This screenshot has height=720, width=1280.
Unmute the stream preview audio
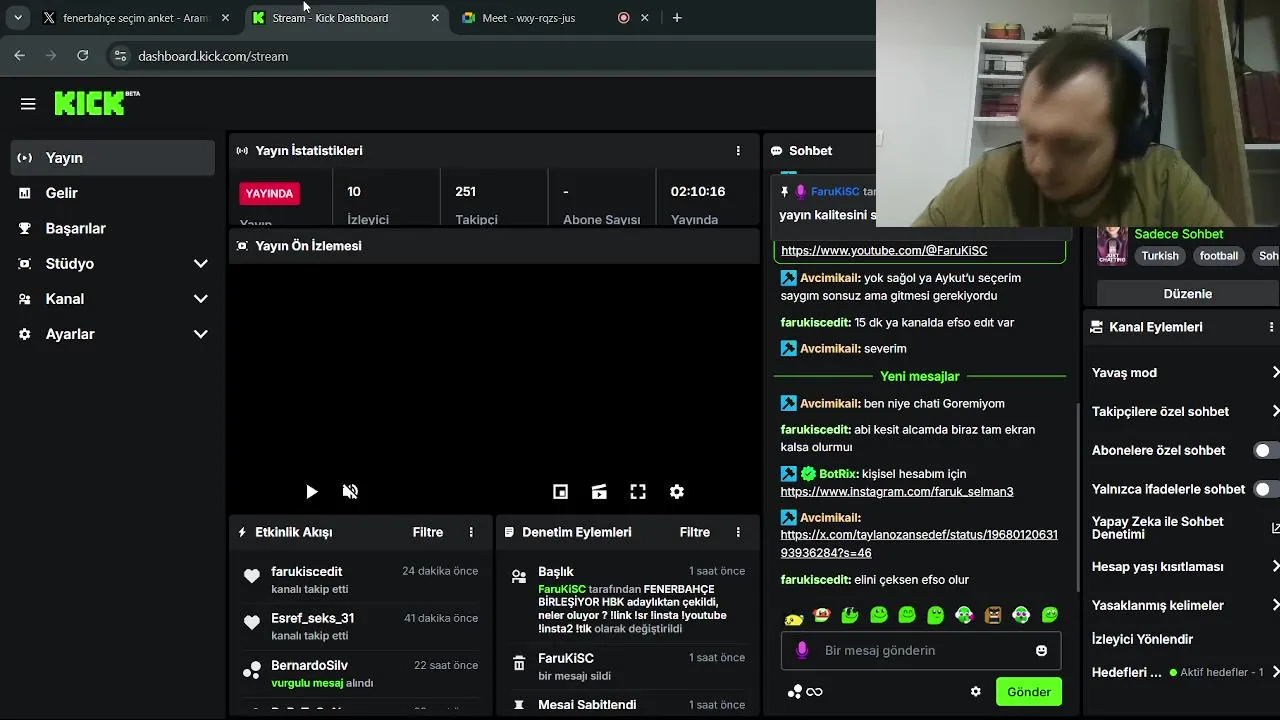coord(350,492)
